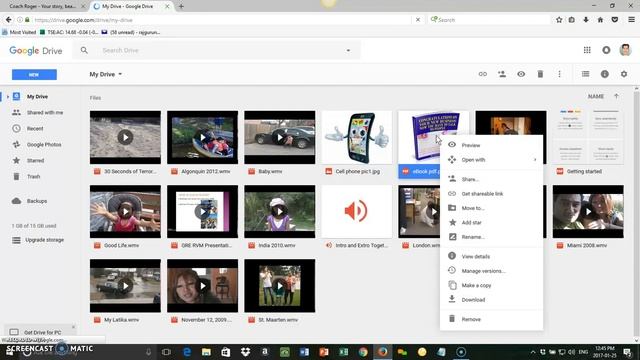Expand search options dropdown arrow

[x=348, y=51]
